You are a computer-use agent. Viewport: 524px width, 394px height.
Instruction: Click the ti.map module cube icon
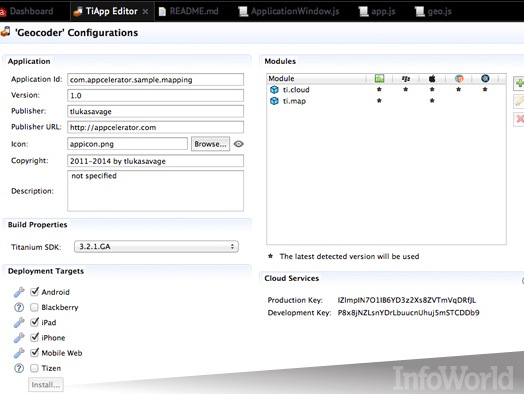(274, 101)
